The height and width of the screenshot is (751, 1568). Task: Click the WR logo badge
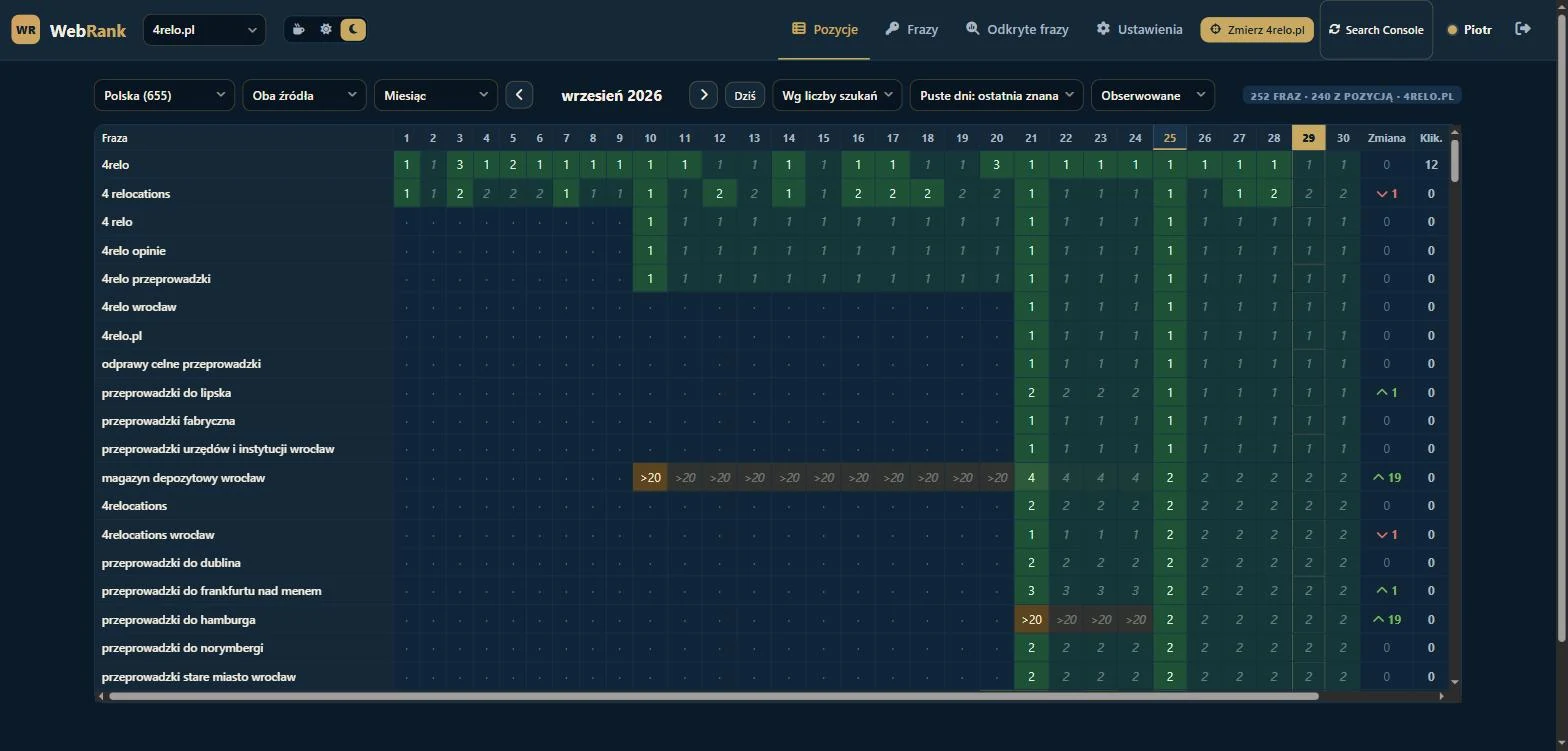click(x=26, y=30)
